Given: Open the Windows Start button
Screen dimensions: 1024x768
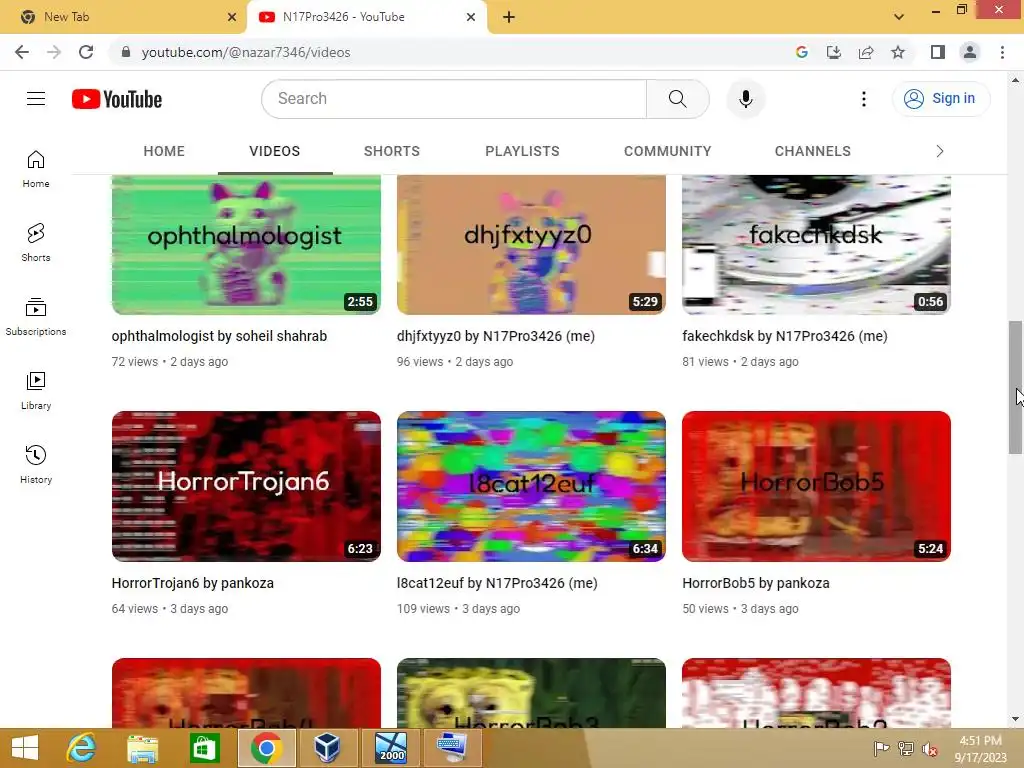Looking at the screenshot, I should click(25, 748).
